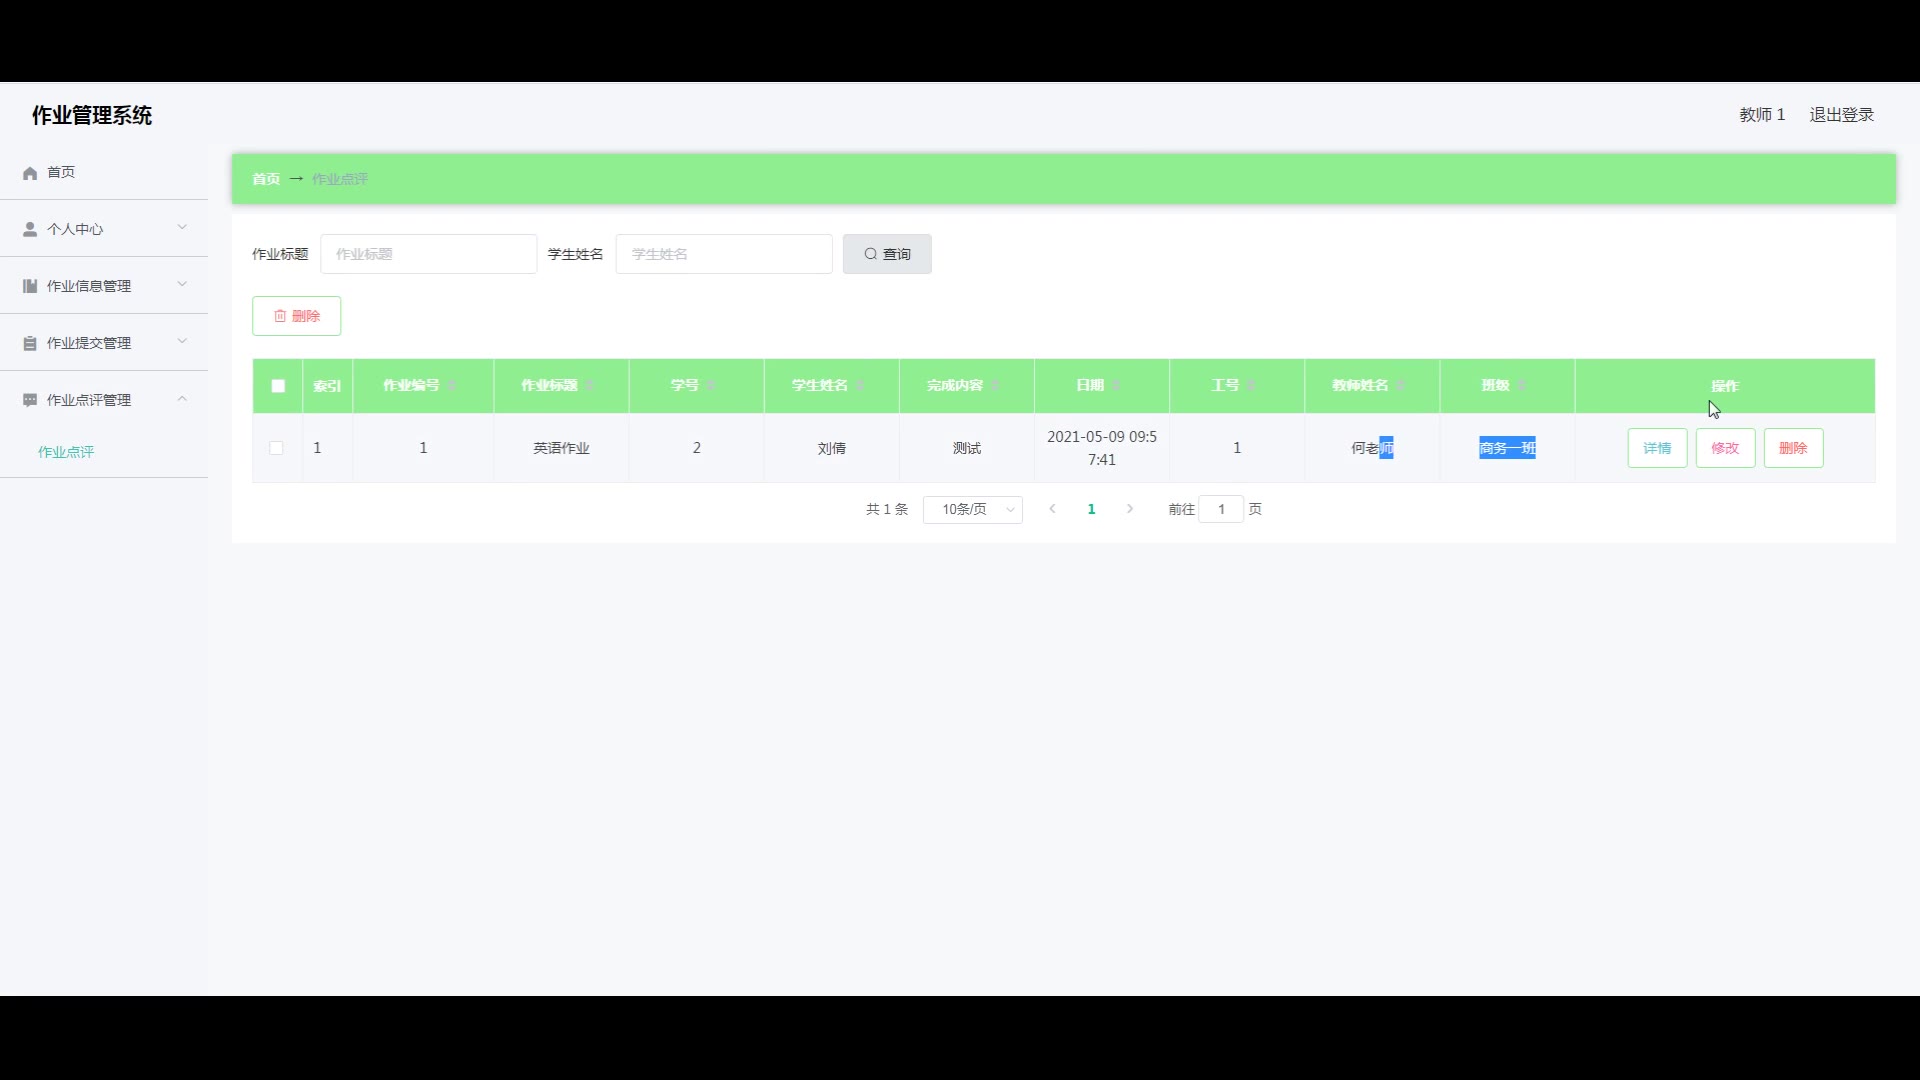1920x1080 pixels.
Task: Focus the 作业标题 search input field
Action: (428, 254)
